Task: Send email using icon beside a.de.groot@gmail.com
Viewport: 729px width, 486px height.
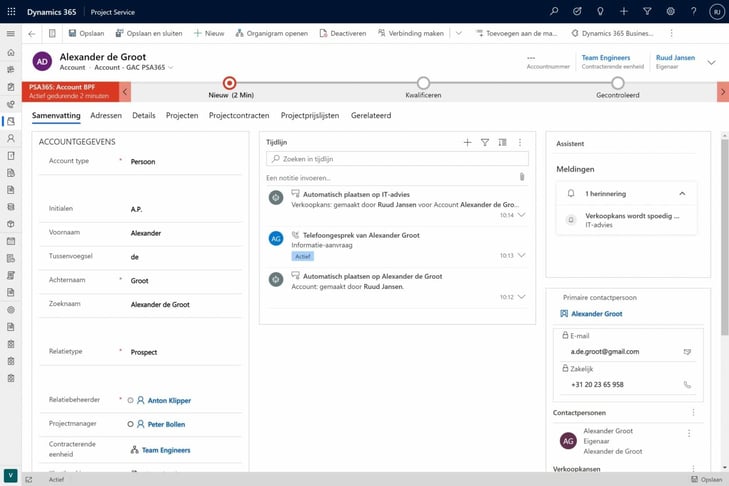Action: click(x=687, y=352)
